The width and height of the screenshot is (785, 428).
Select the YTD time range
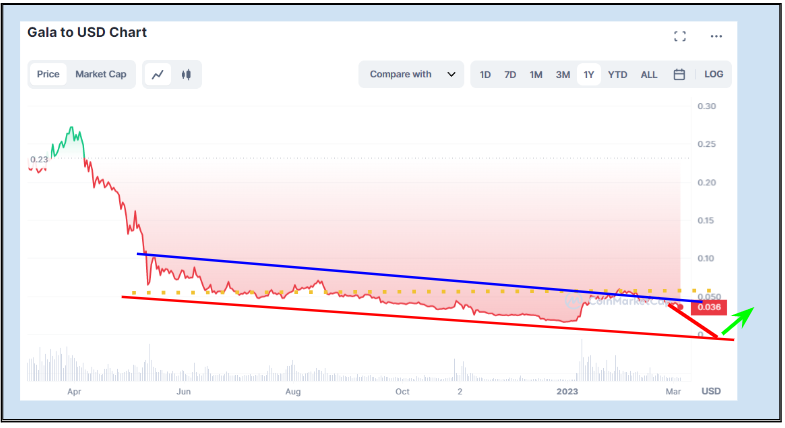(617, 75)
